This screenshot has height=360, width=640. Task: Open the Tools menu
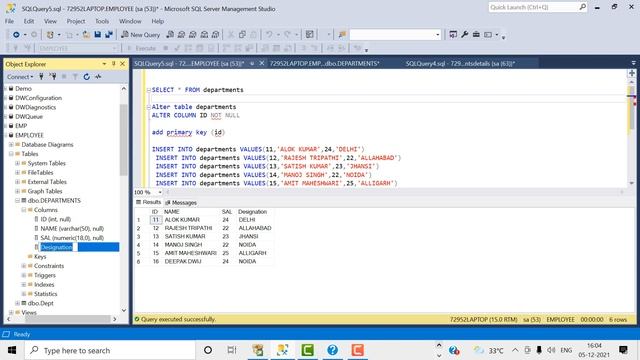pyautogui.click(x=102, y=21)
